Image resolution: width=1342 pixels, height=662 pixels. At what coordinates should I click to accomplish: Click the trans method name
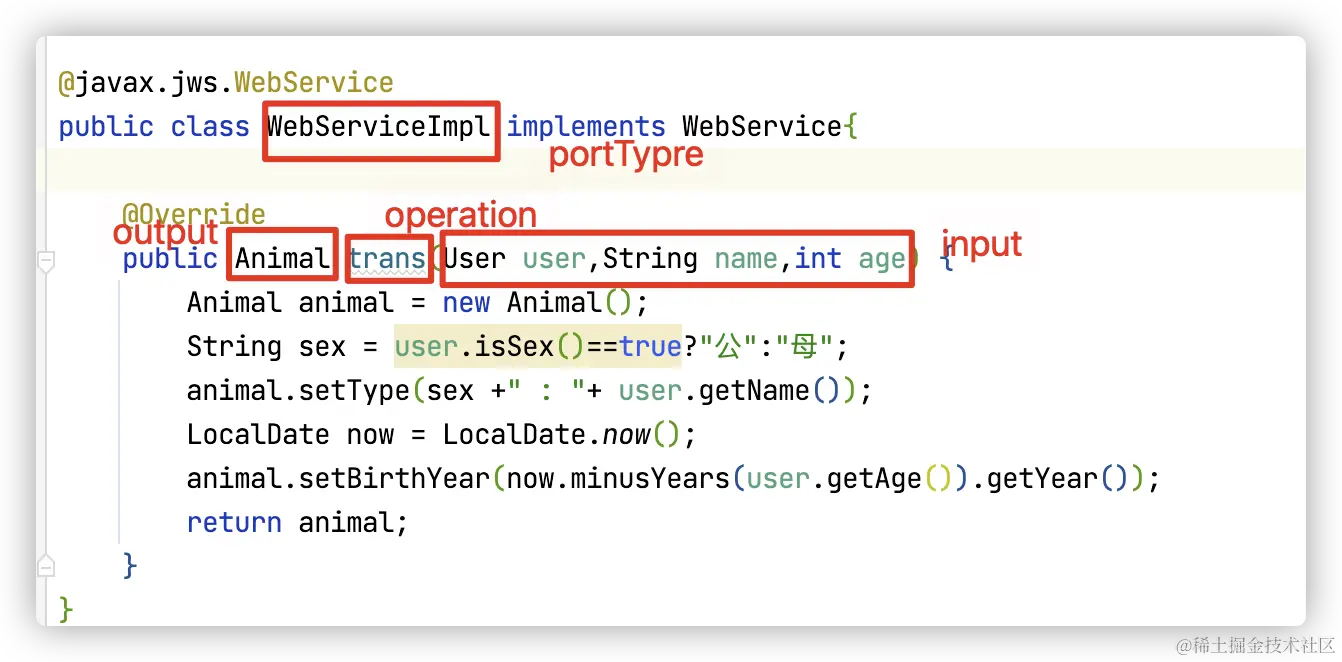click(x=387, y=259)
